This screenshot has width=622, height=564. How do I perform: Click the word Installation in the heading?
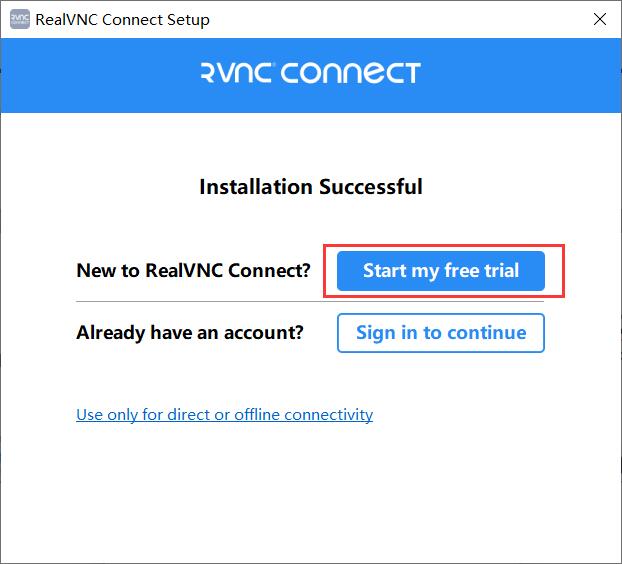click(x=256, y=187)
